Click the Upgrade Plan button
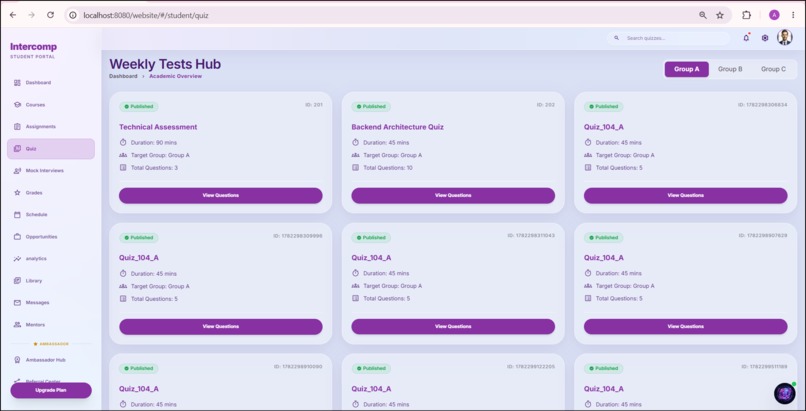806x411 pixels. coord(51,390)
